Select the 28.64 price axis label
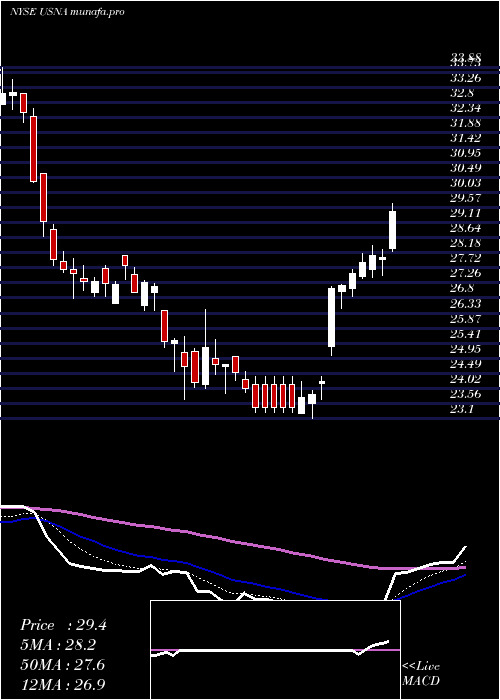 click(x=466, y=228)
